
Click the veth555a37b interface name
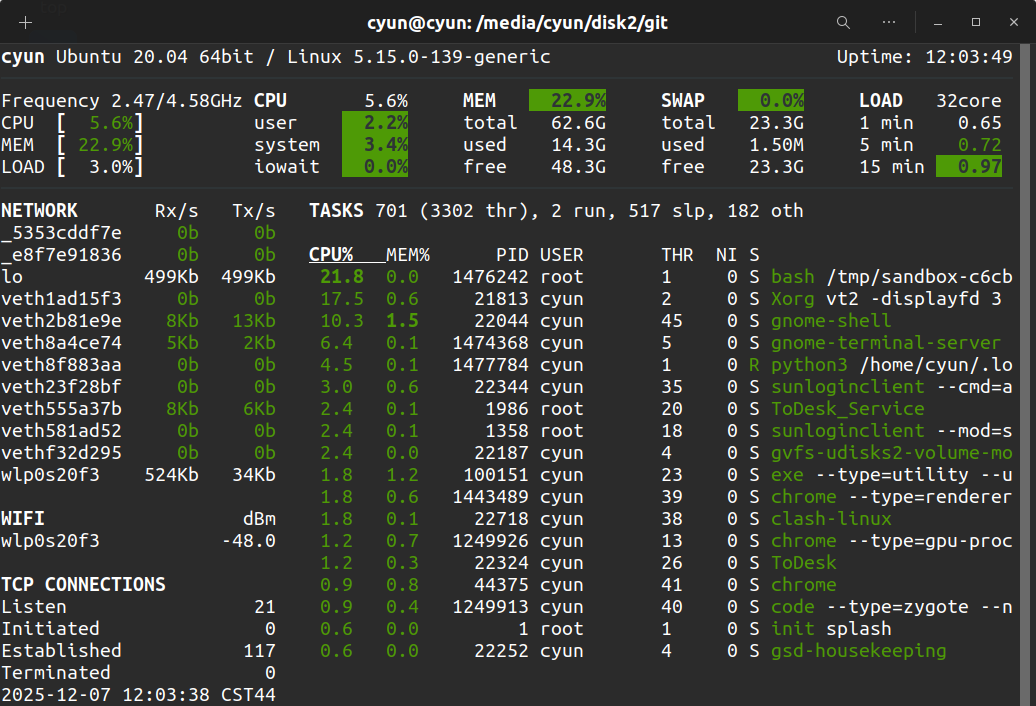point(61,409)
